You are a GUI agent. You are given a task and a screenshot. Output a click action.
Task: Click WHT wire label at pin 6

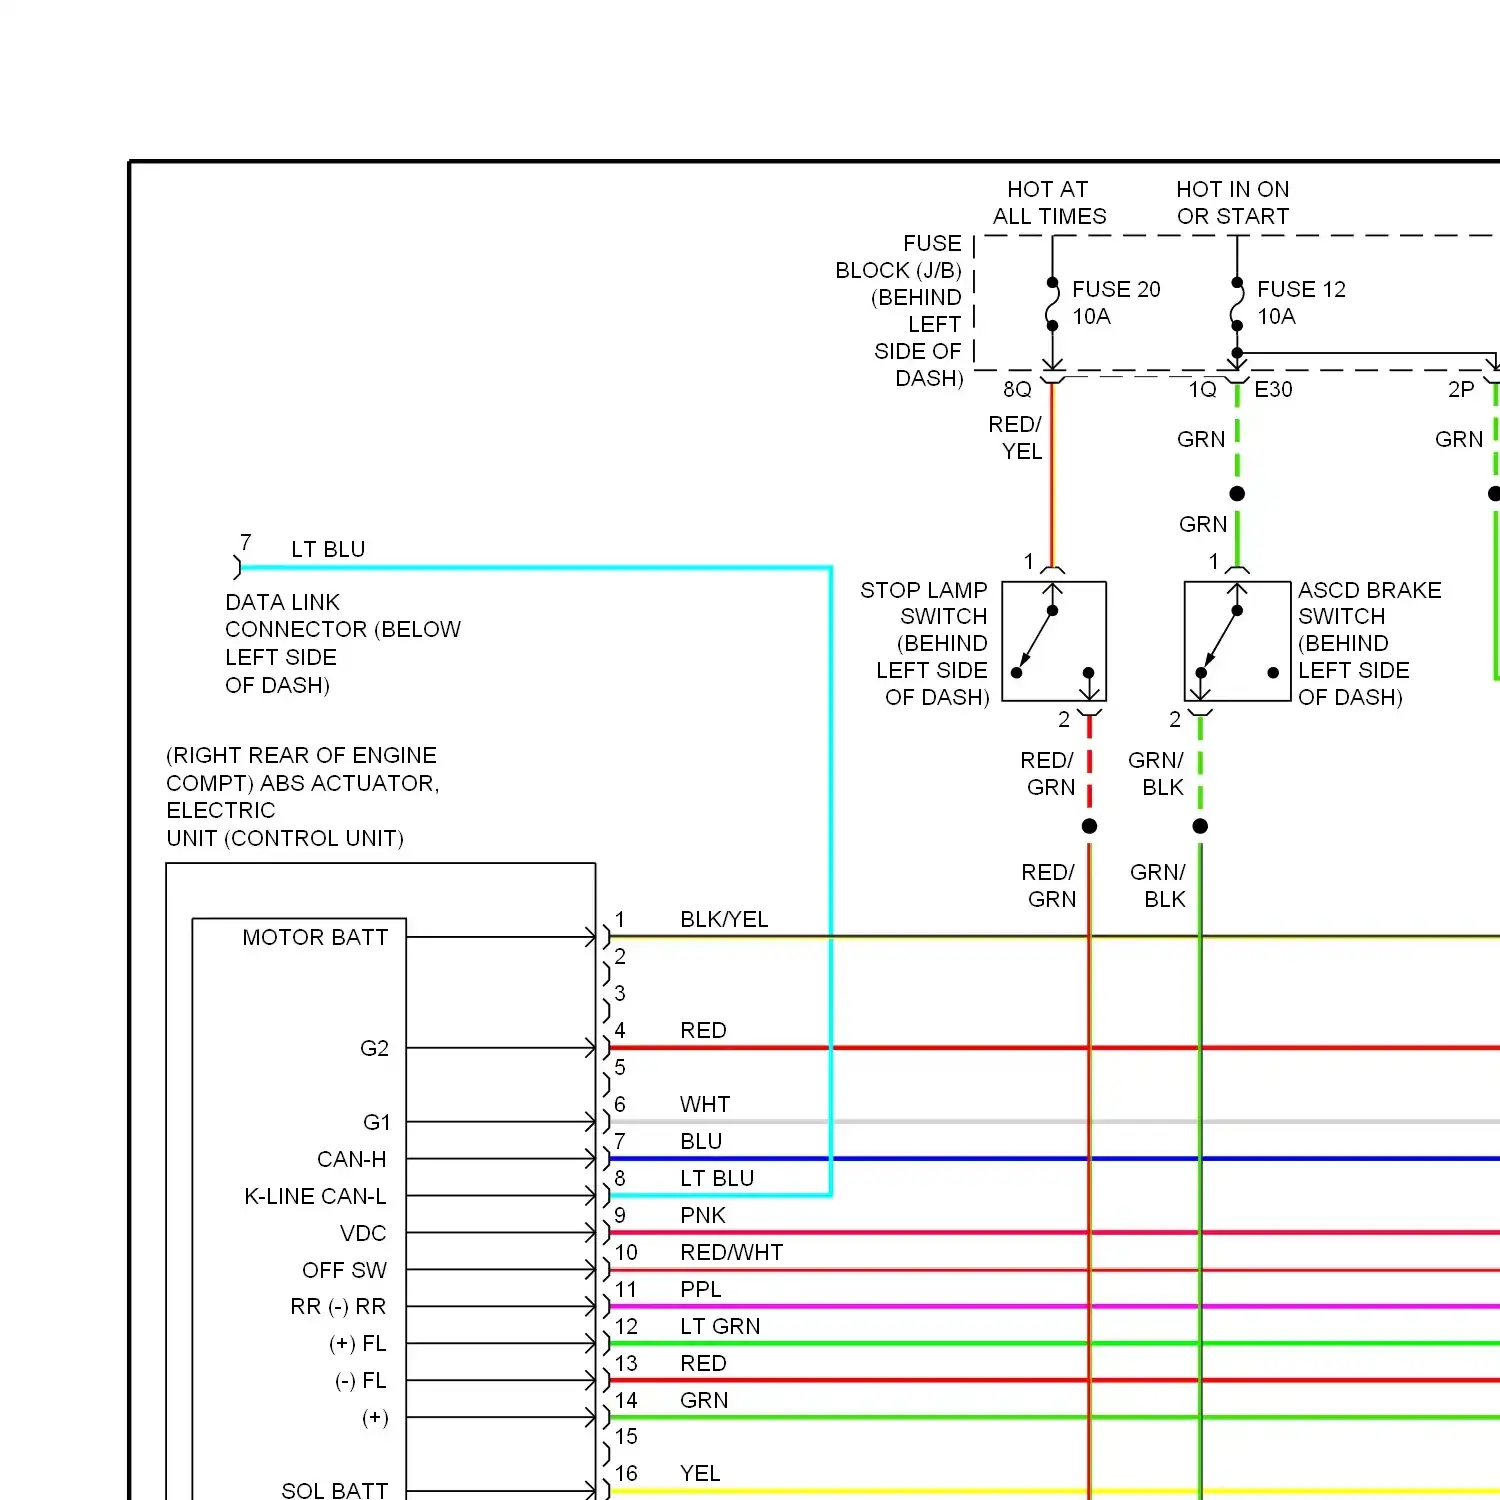[x=705, y=1105]
